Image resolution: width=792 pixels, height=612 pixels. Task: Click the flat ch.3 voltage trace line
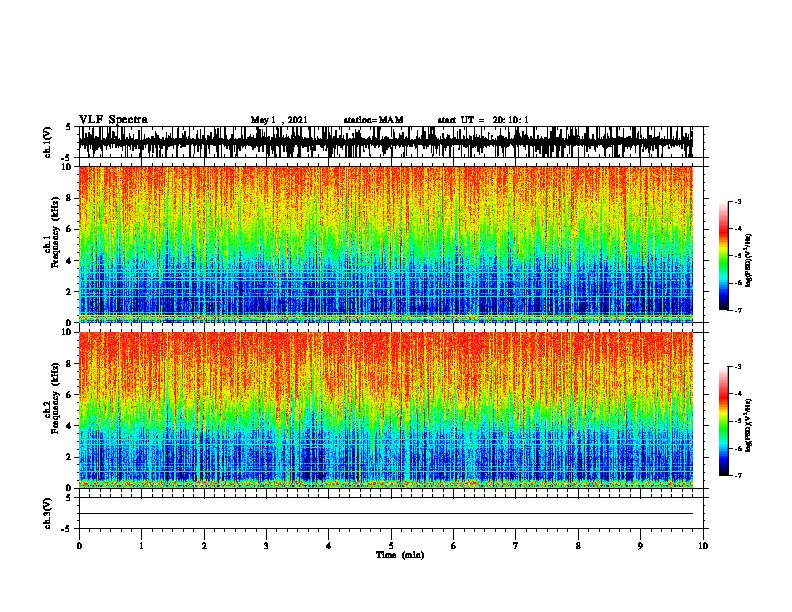[x=385, y=514]
